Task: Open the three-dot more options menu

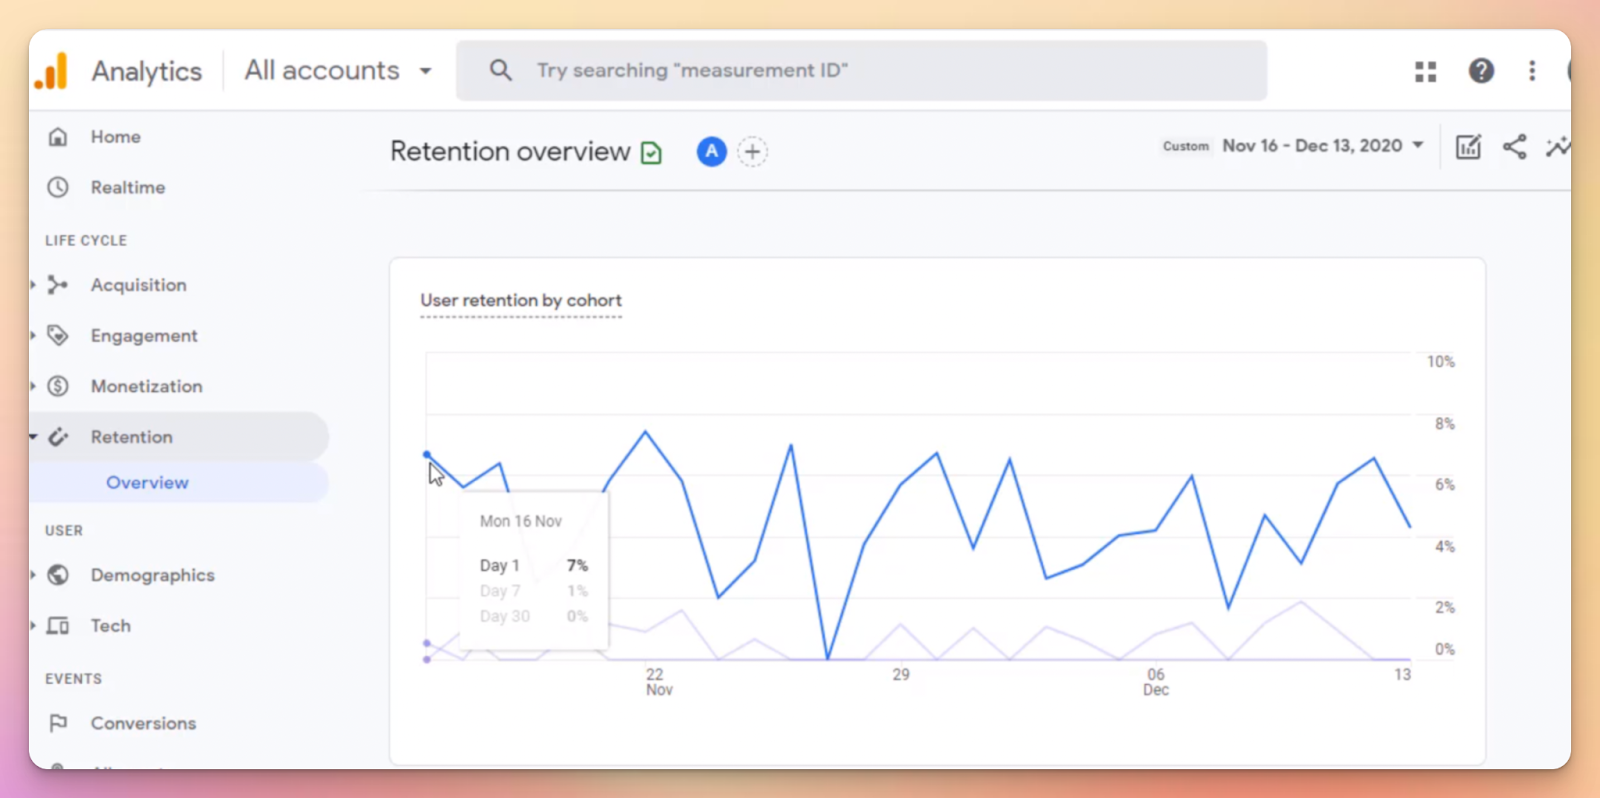Action: pyautogui.click(x=1531, y=71)
